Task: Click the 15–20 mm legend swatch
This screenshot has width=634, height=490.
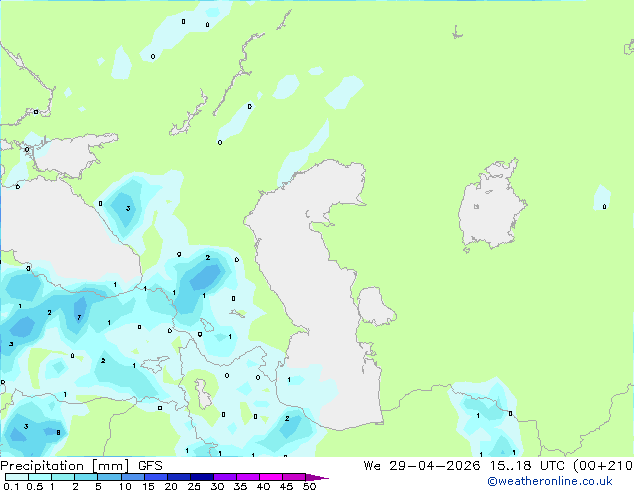Action: point(155,477)
